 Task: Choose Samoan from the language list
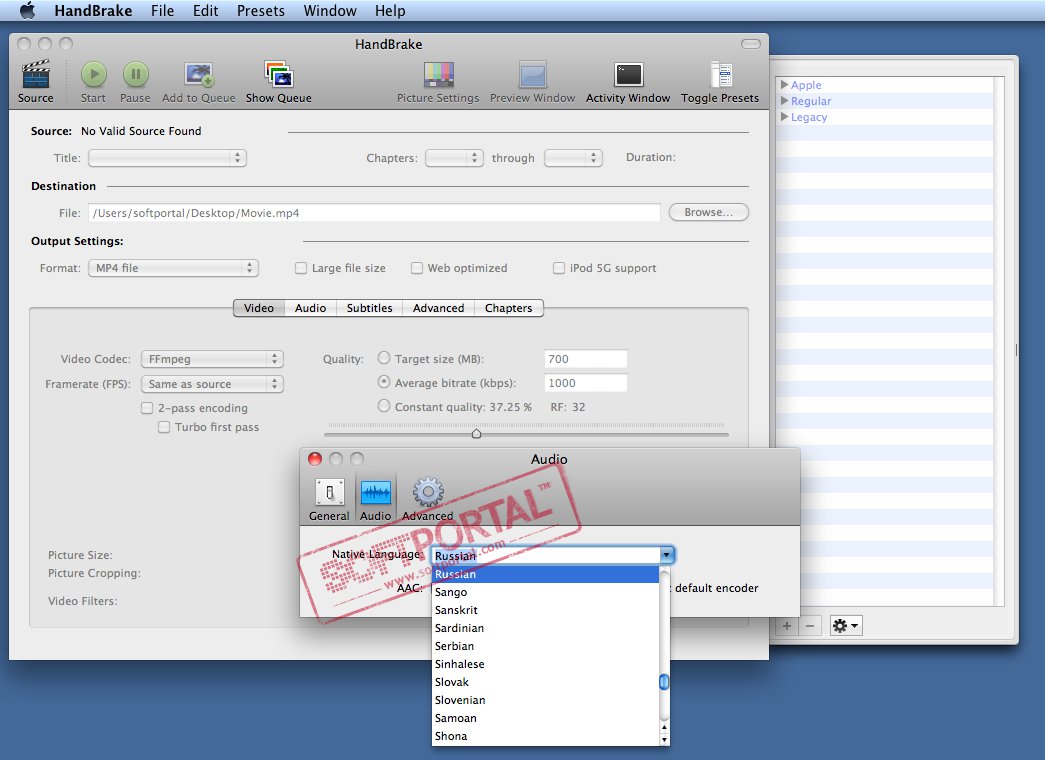tap(545, 718)
